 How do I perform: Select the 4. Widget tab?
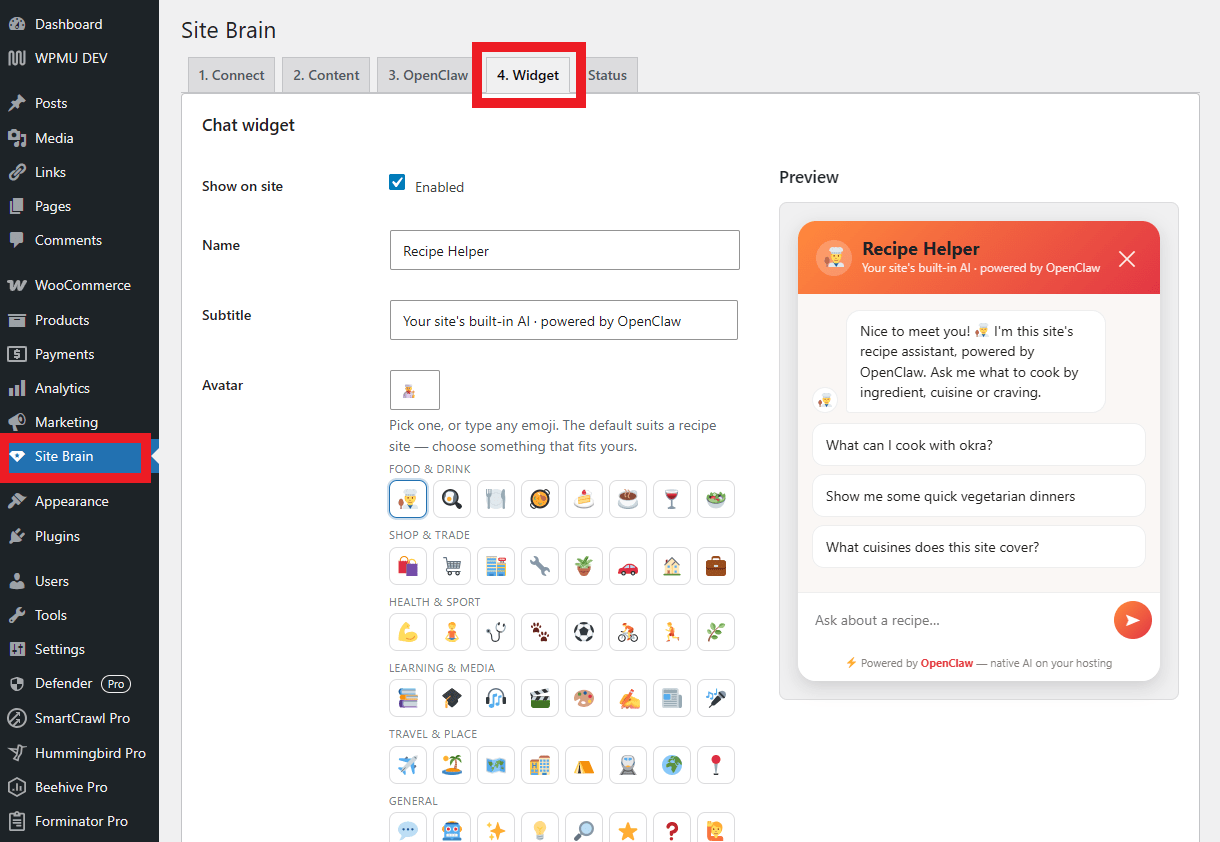click(x=528, y=75)
